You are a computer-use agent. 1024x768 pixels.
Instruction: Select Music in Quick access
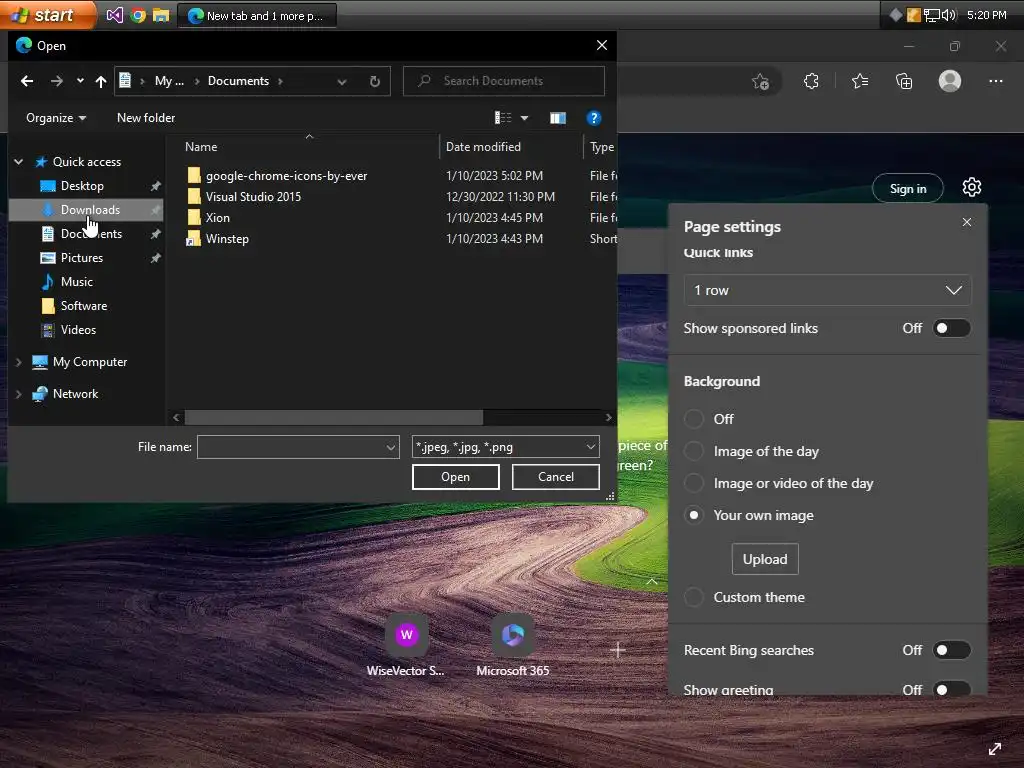[76, 282]
